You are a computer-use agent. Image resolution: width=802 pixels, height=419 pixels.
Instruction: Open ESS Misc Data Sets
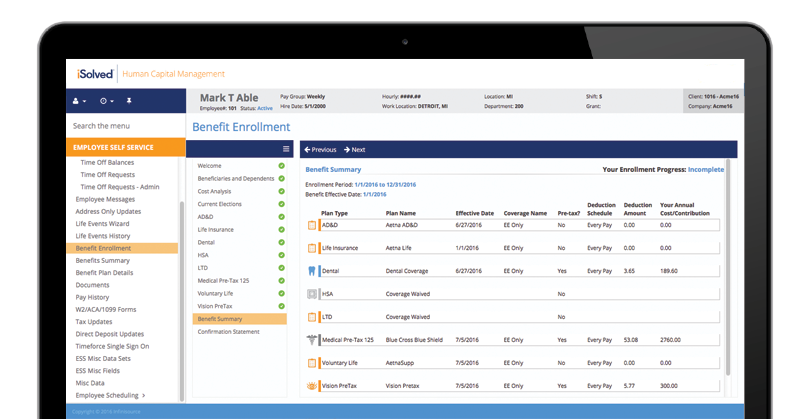point(103,359)
